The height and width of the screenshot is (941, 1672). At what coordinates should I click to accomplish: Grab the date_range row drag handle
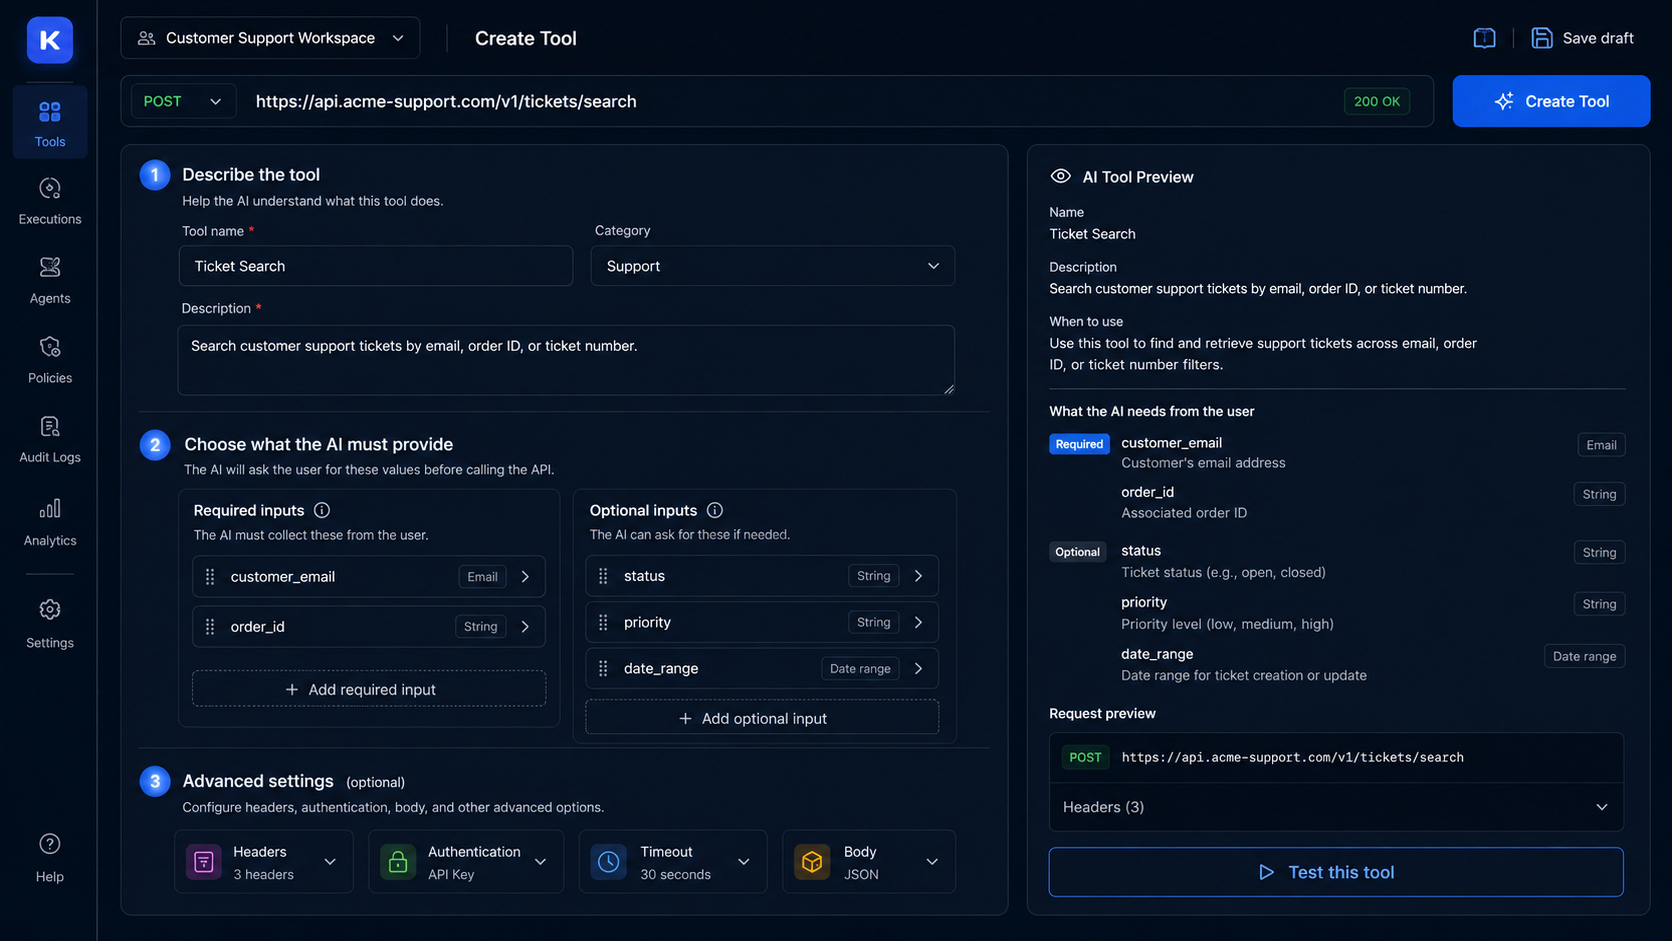pyautogui.click(x=603, y=668)
